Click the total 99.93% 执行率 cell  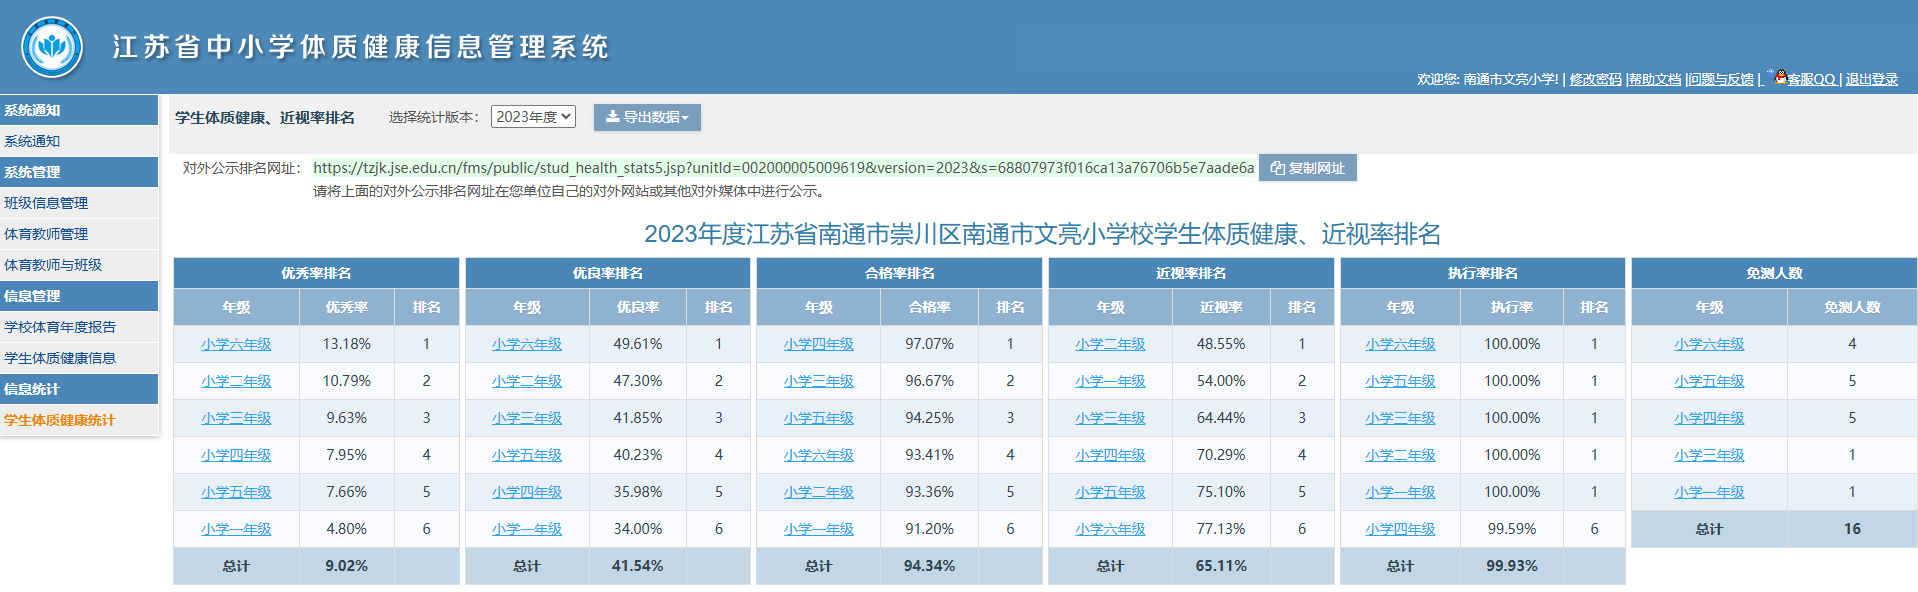1512,566
